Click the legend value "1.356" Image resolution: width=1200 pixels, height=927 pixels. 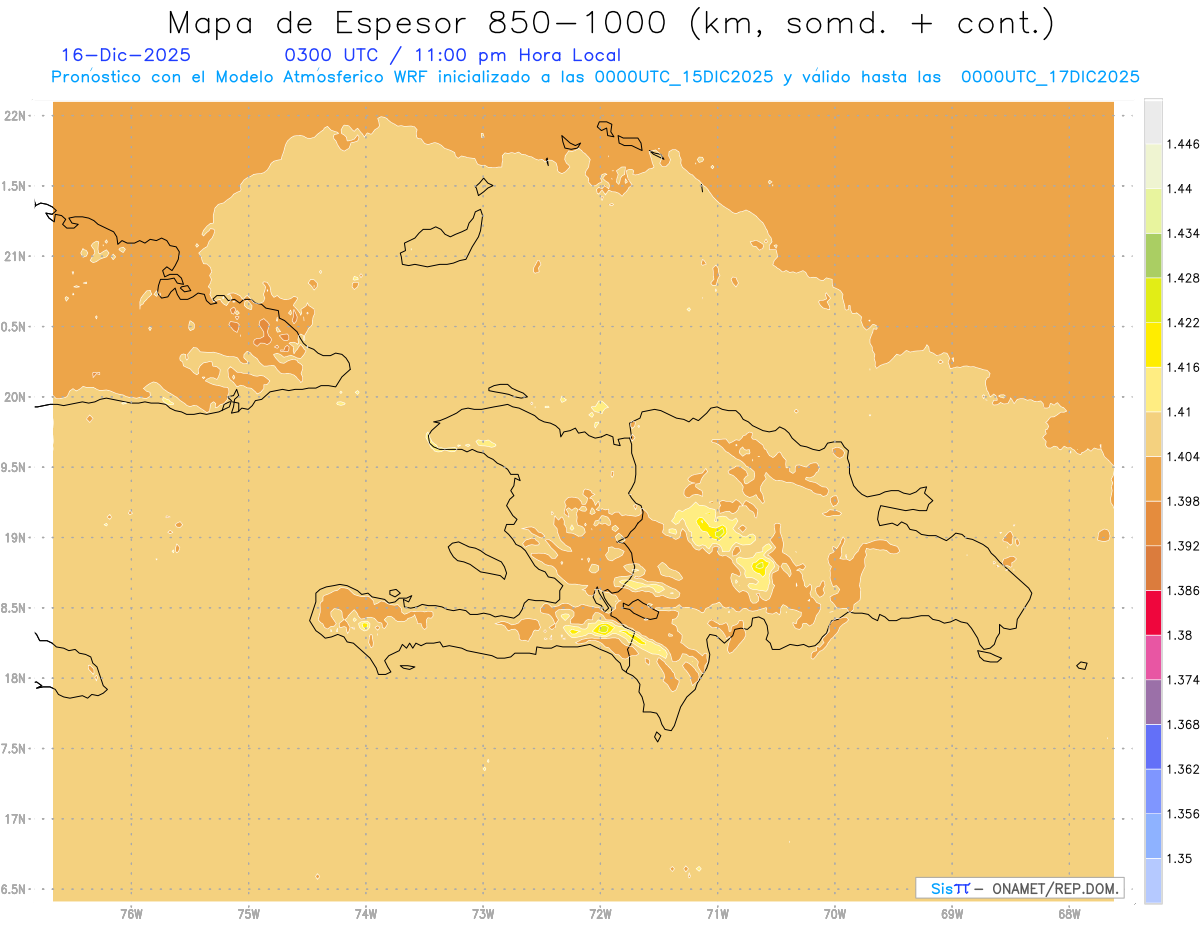pyautogui.click(x=1182, y=813)
